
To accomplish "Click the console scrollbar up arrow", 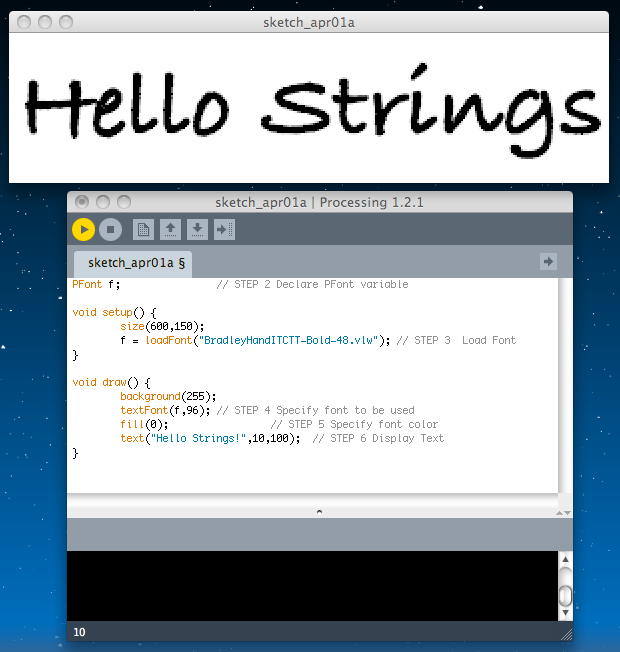I will 565,560.
